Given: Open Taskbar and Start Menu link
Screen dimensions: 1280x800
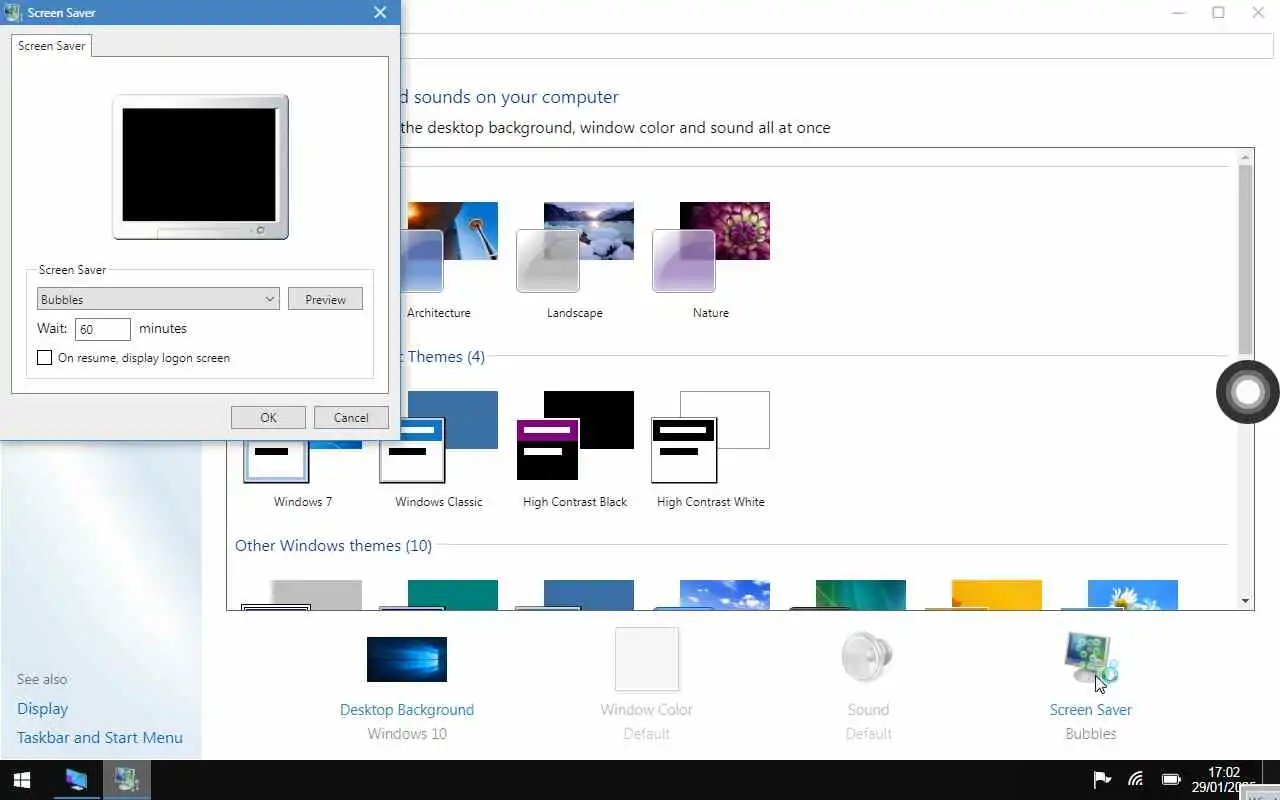Looking at the screenshot, I should [x=100, y=737].
